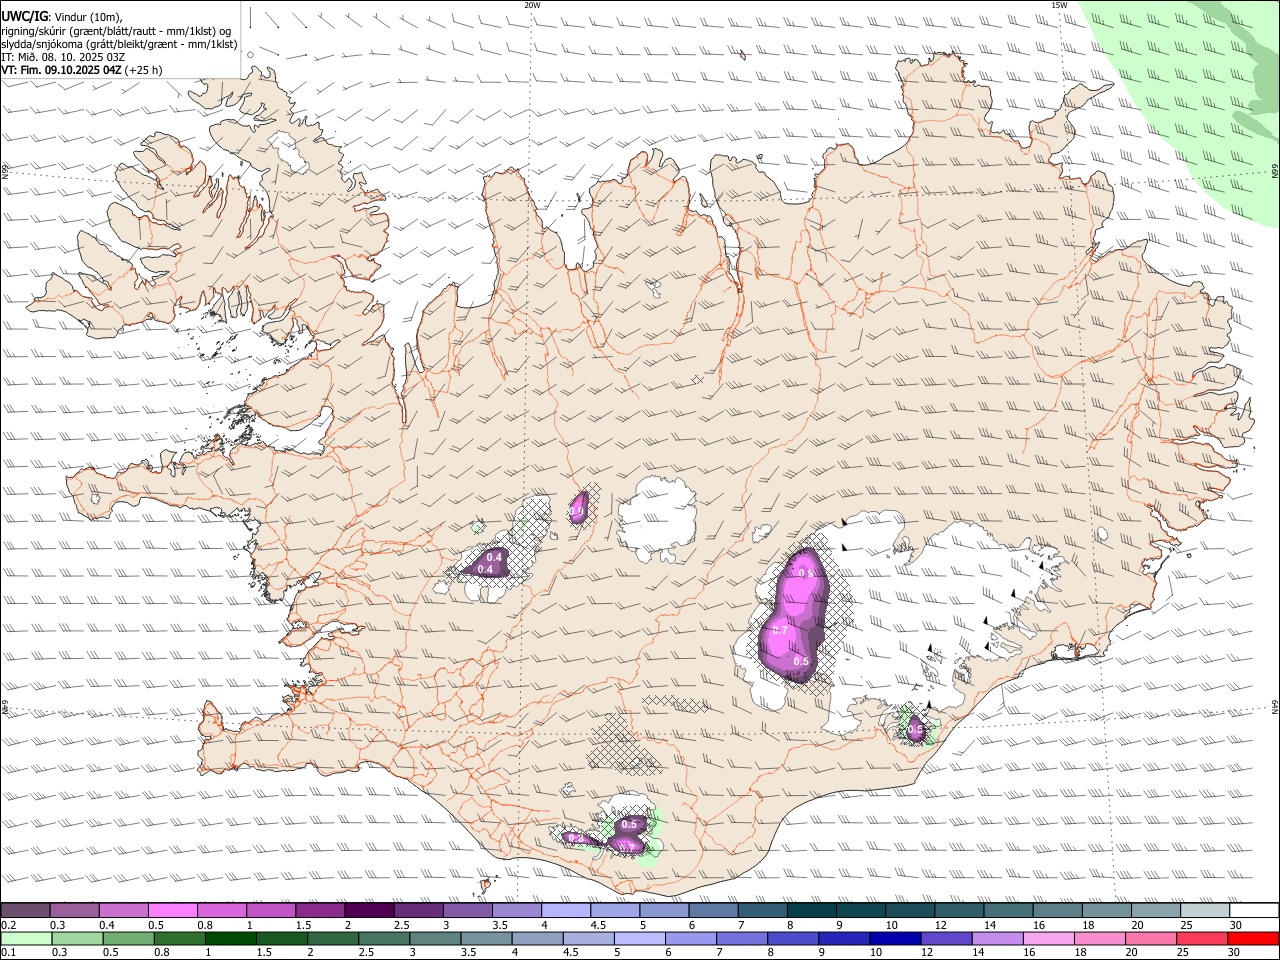Click the 'slydda/snjókoma (grátt/bleikt/grænt' header line
The width and height of the screenshot is (1280, 960).
coord(120,44)
